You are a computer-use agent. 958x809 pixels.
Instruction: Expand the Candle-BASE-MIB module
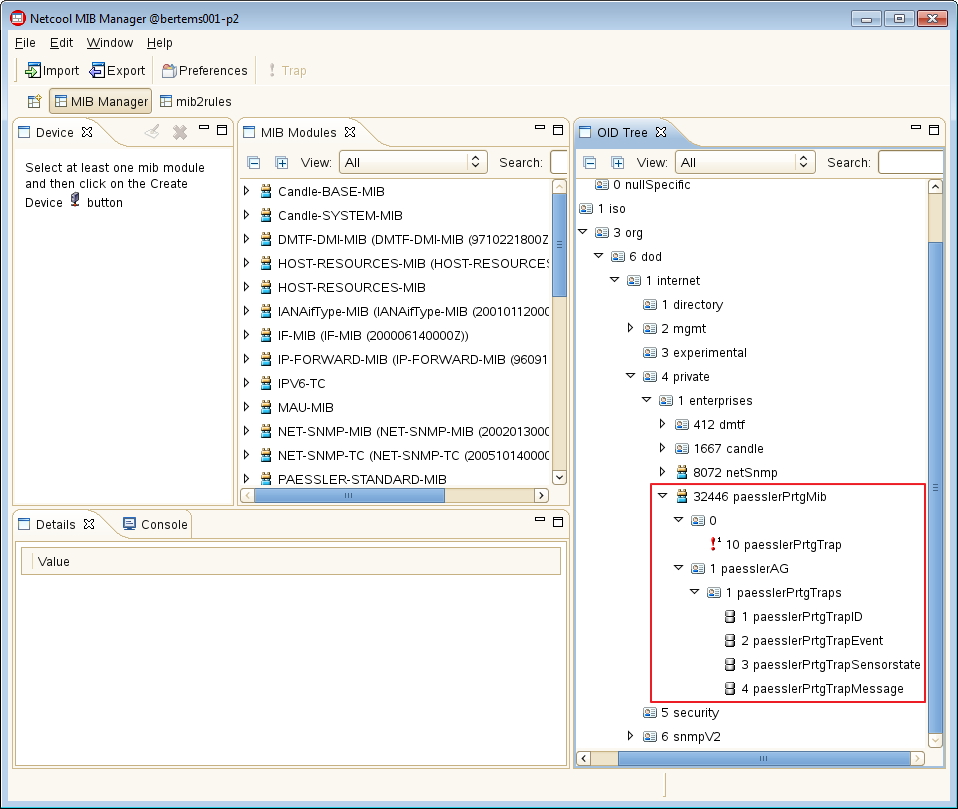246,191
